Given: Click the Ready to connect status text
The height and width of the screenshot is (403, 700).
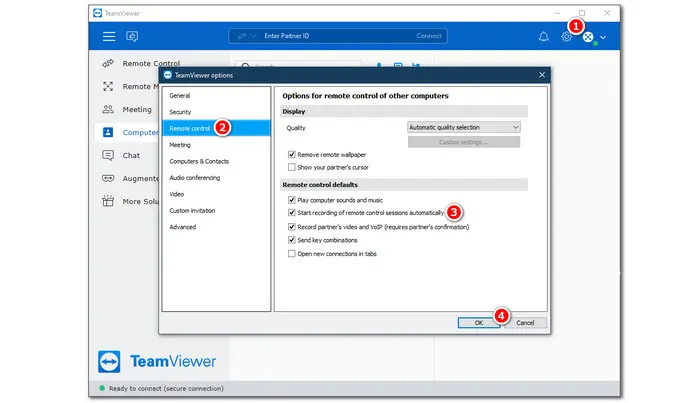Looking at the screenshot, I should coord(166,388).
